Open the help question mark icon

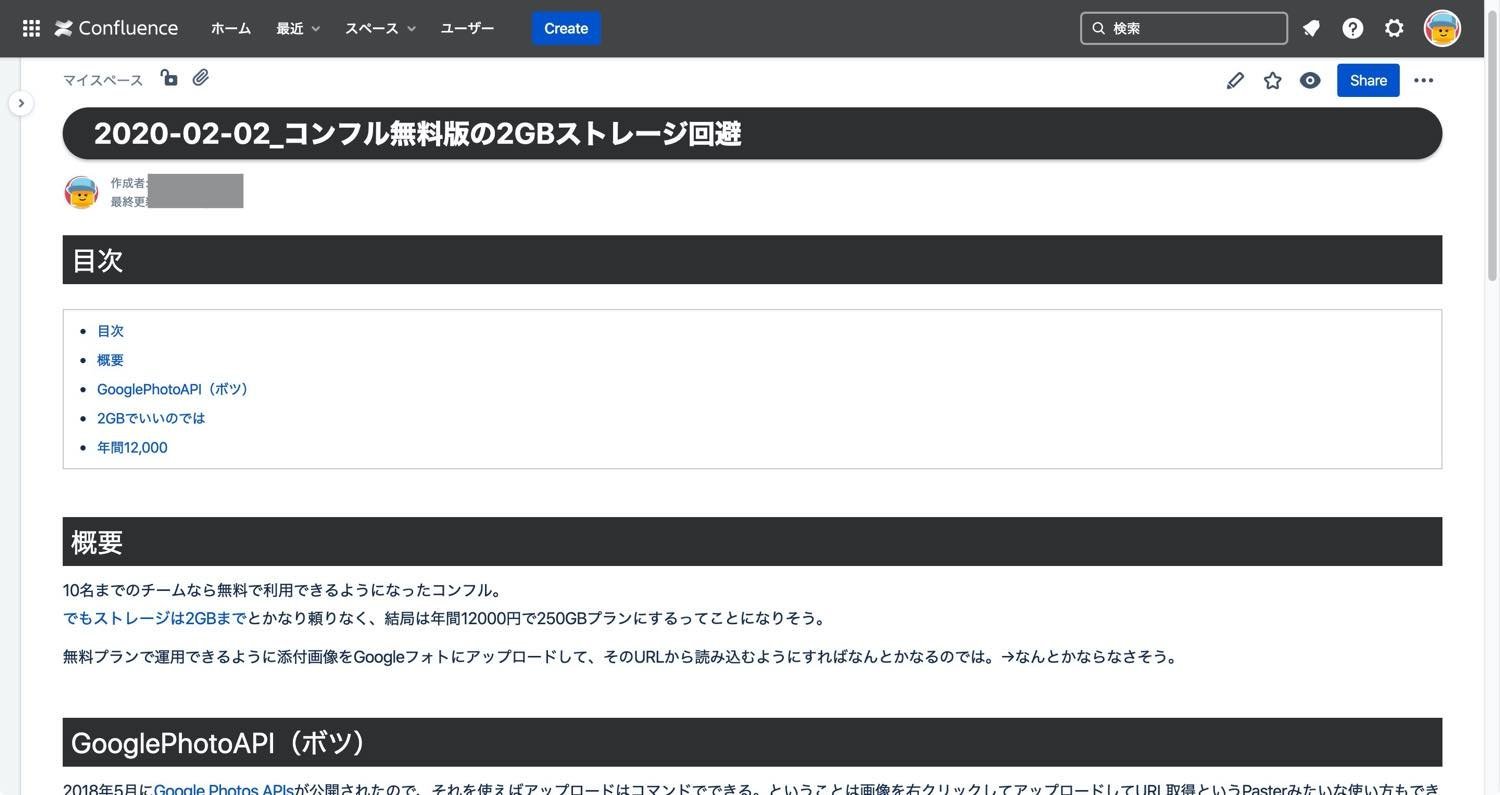point(1353,28)
